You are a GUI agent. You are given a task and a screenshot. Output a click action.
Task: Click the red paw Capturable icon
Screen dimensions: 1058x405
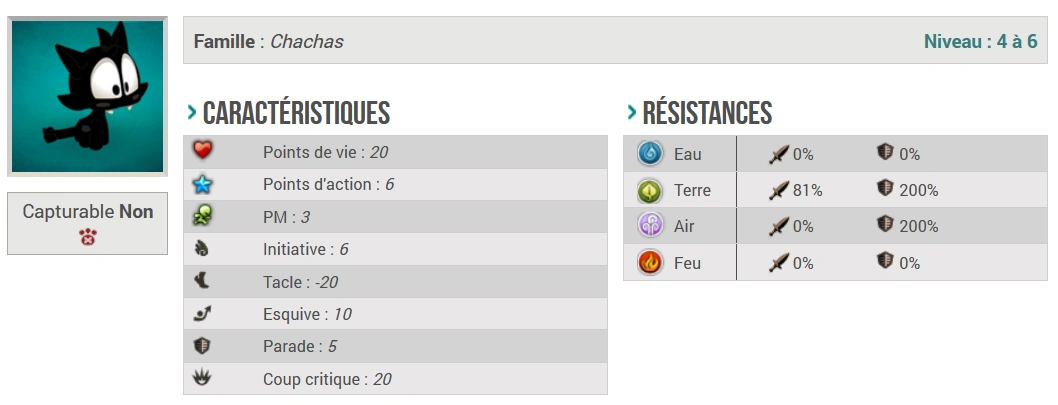[x=87, y=237]
